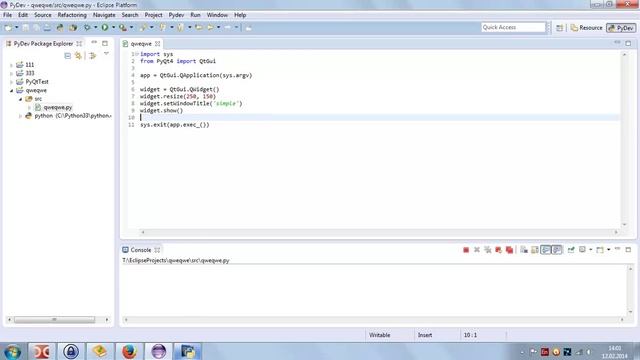
Task: Click the Last Edit Location toolbar icon
Action: (x=199, y=27)
